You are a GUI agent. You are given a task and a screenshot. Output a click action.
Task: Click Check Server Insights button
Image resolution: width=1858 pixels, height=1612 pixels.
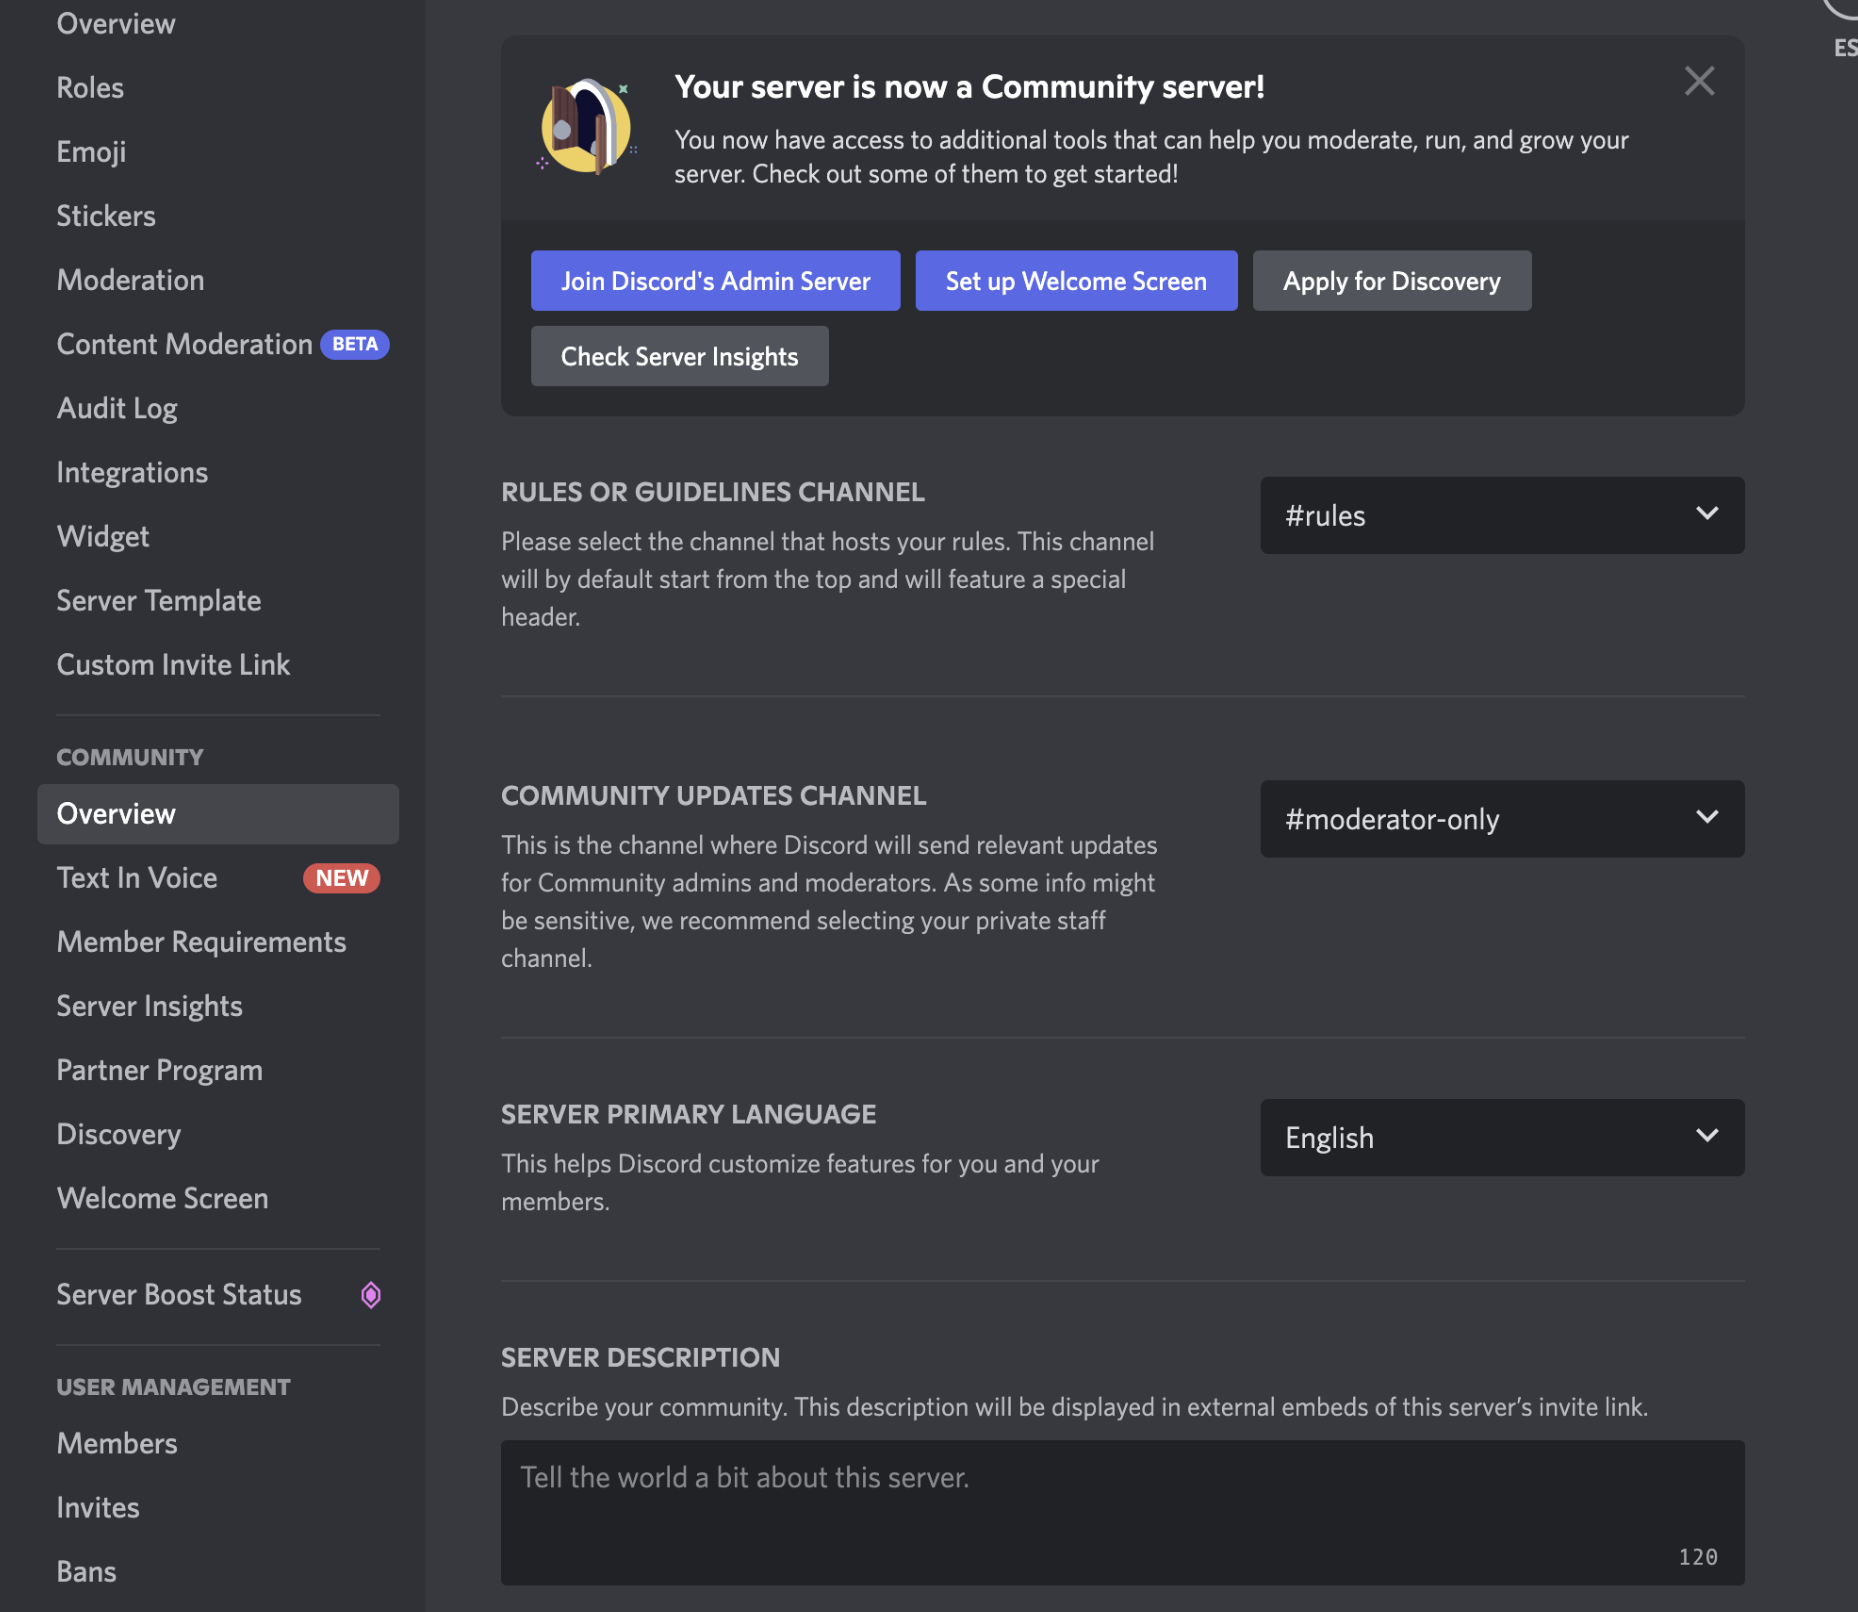pos(680,356)
